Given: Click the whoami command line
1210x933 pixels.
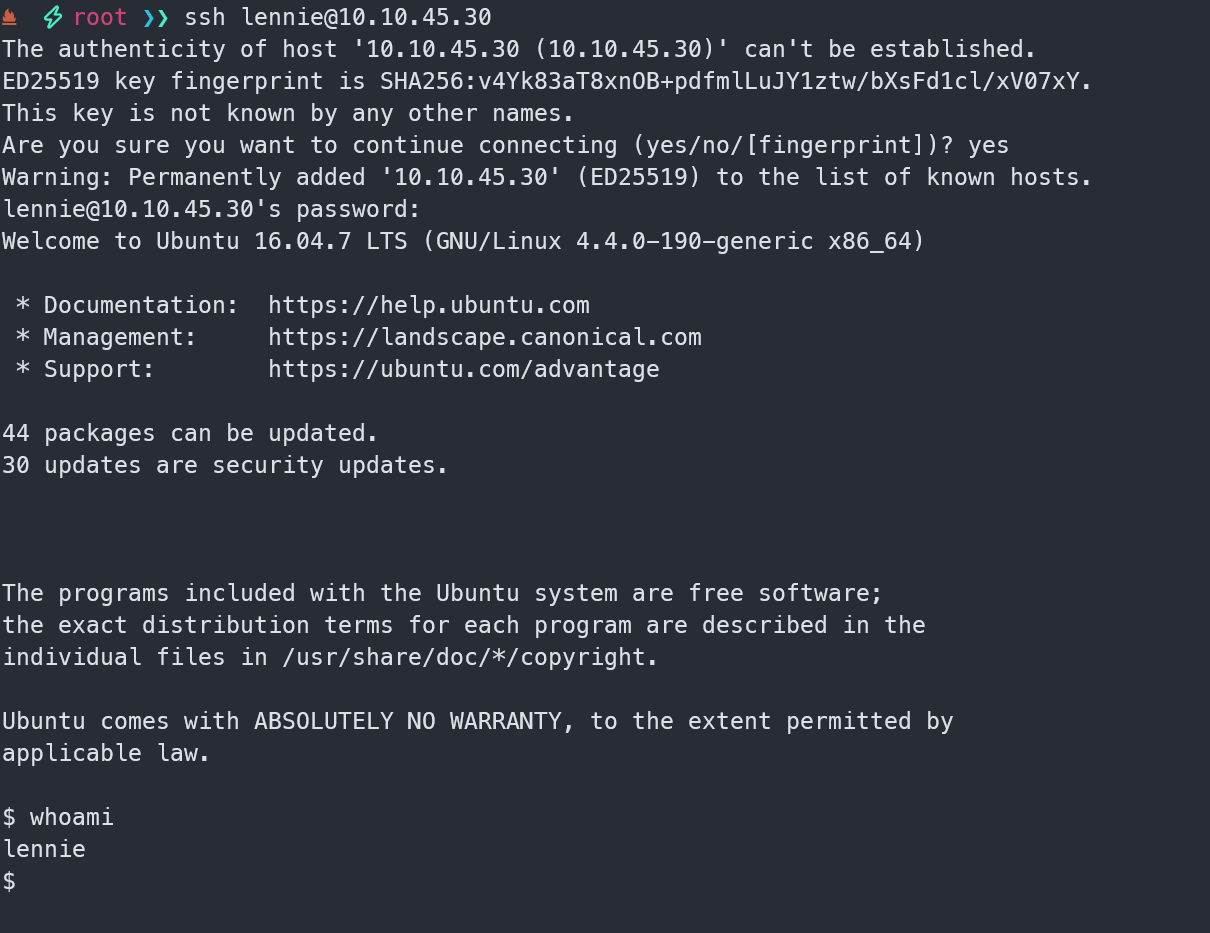Looking at the screenshot, I should (58, 817).
